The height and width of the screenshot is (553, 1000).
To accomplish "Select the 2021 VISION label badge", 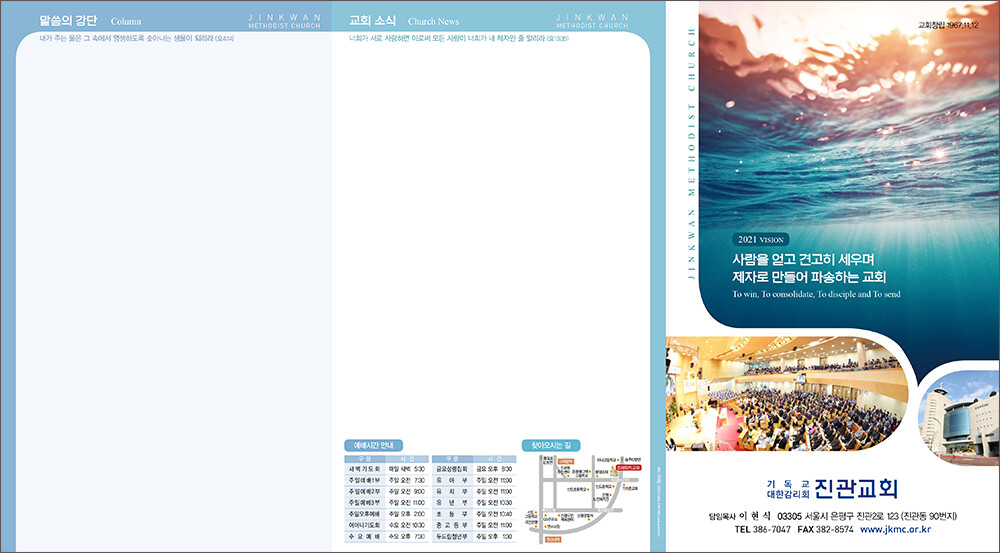I will (761, 240).
